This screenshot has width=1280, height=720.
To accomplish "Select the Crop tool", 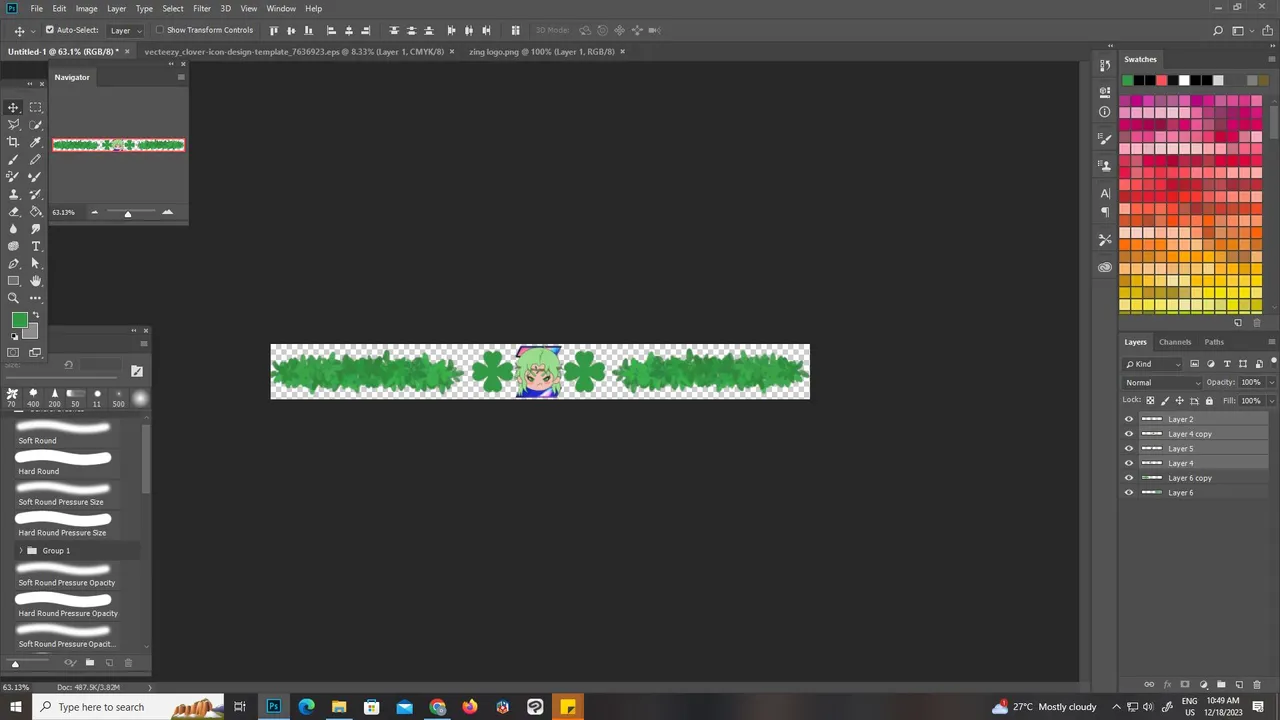I will (x=13, y=142).
